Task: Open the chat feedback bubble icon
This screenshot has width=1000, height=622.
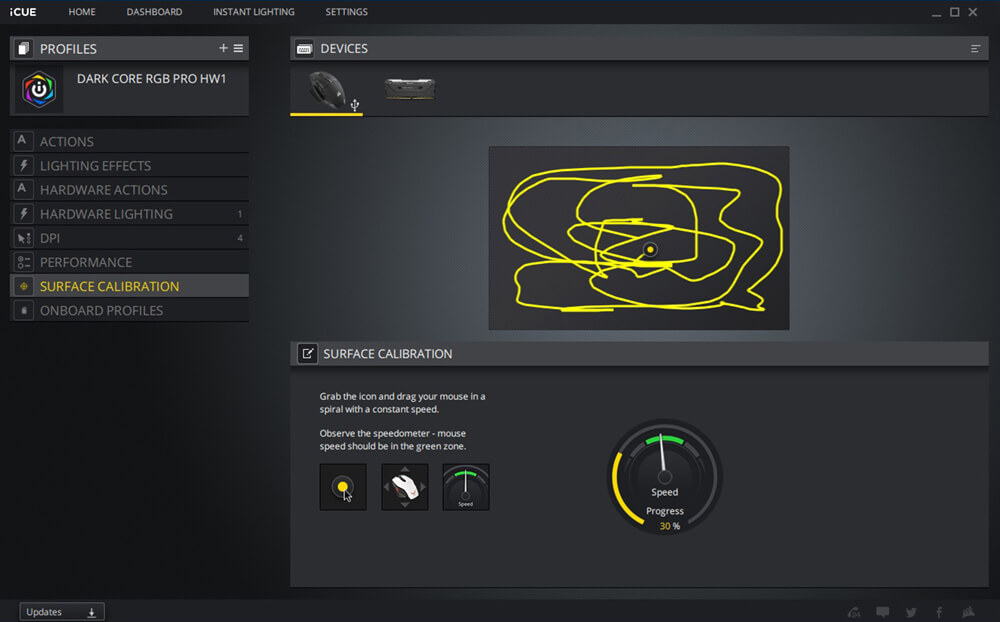Action: click(x=882, y=612)
